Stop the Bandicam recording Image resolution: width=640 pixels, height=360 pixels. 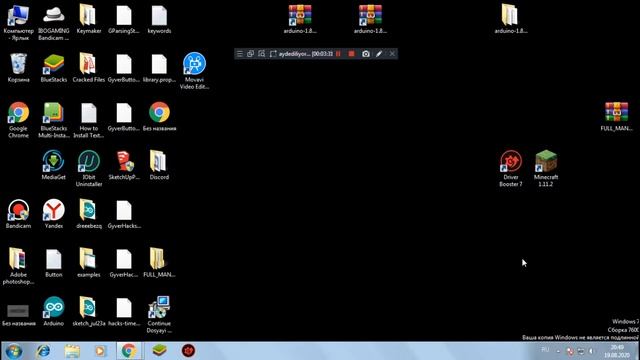pos(351,54)
